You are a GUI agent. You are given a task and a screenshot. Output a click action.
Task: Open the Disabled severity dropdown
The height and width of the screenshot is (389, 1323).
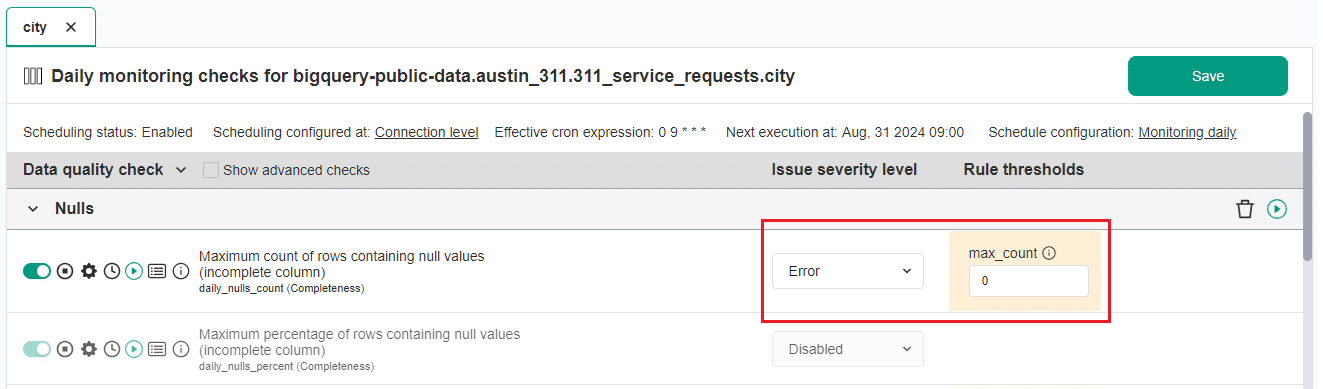coord(848,349)
